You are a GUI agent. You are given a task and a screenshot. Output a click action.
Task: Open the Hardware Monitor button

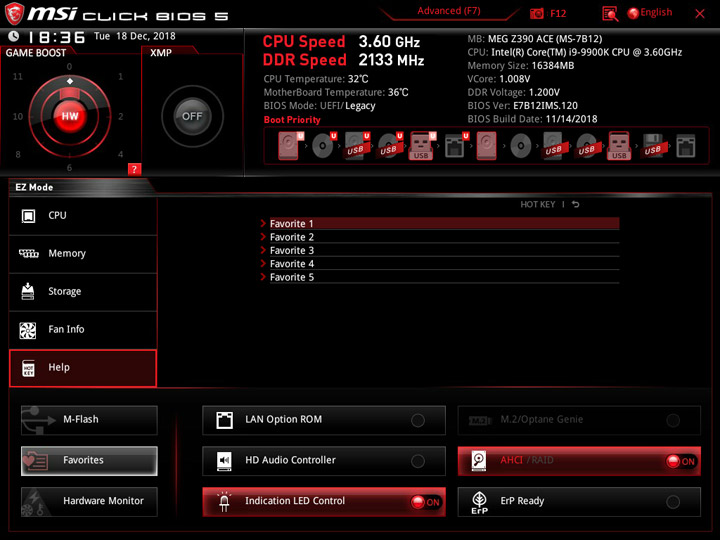click(89, 501)
